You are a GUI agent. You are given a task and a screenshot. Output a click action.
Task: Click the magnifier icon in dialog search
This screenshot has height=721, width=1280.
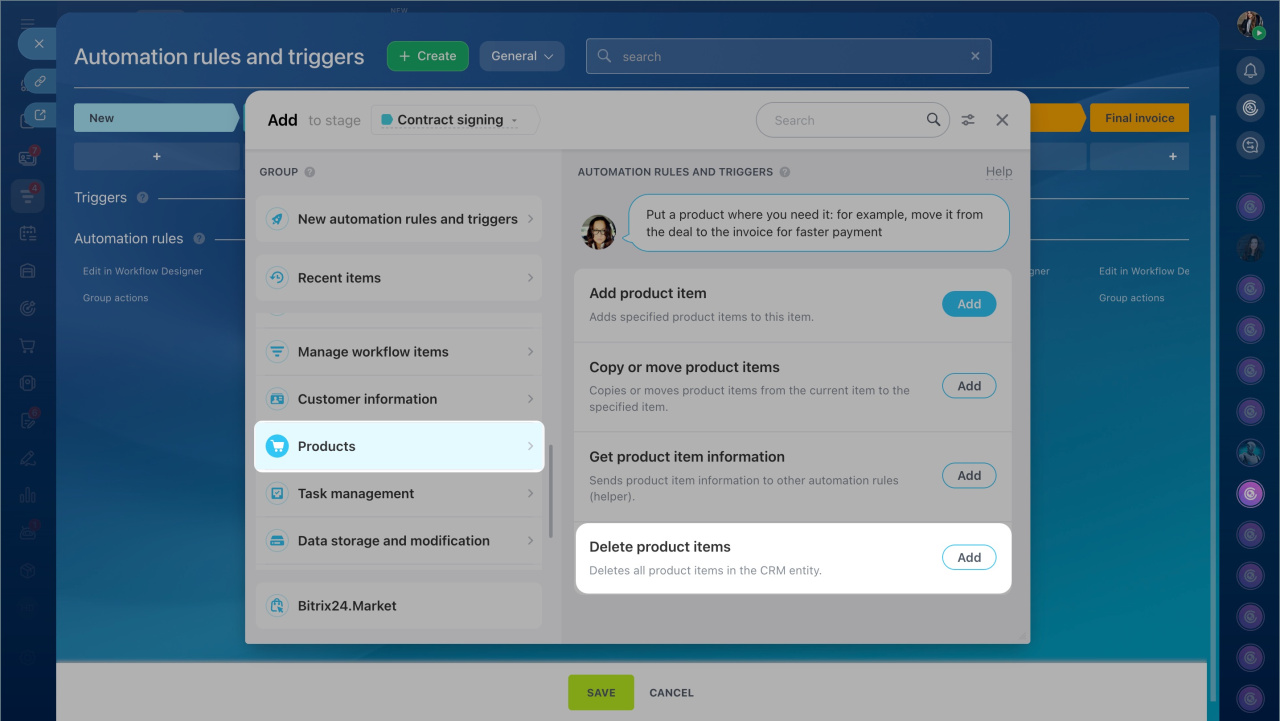pyautogui.click(x=933, y=120)
